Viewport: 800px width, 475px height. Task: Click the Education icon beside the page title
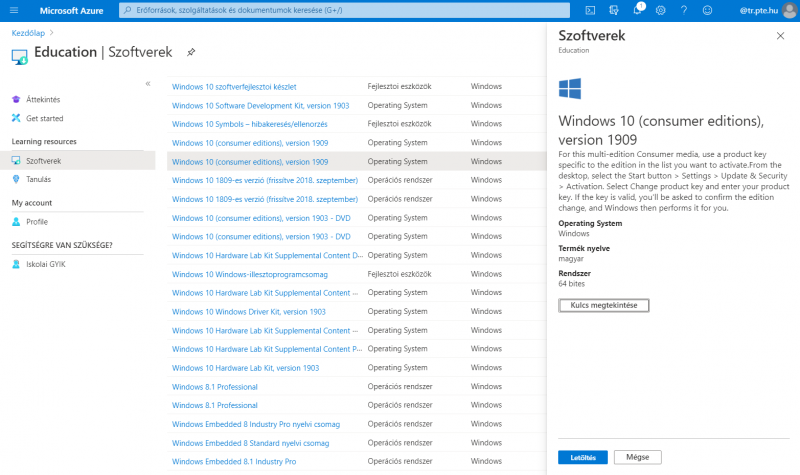19,57
